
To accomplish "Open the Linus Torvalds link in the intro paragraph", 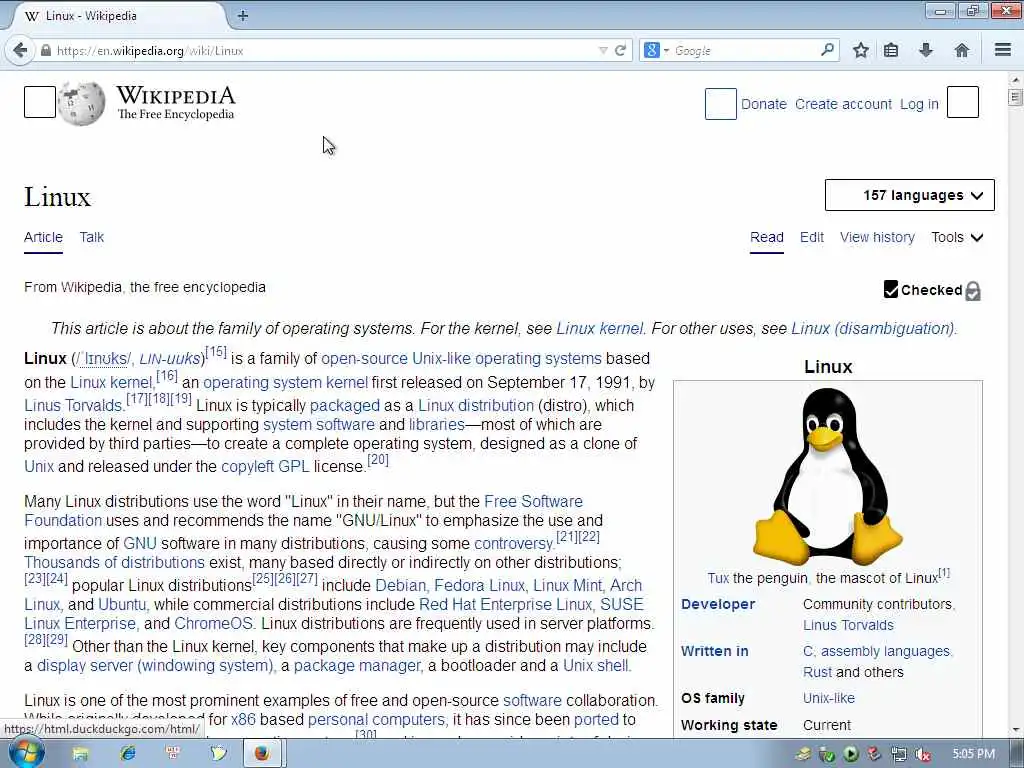I will coord(73,406).
